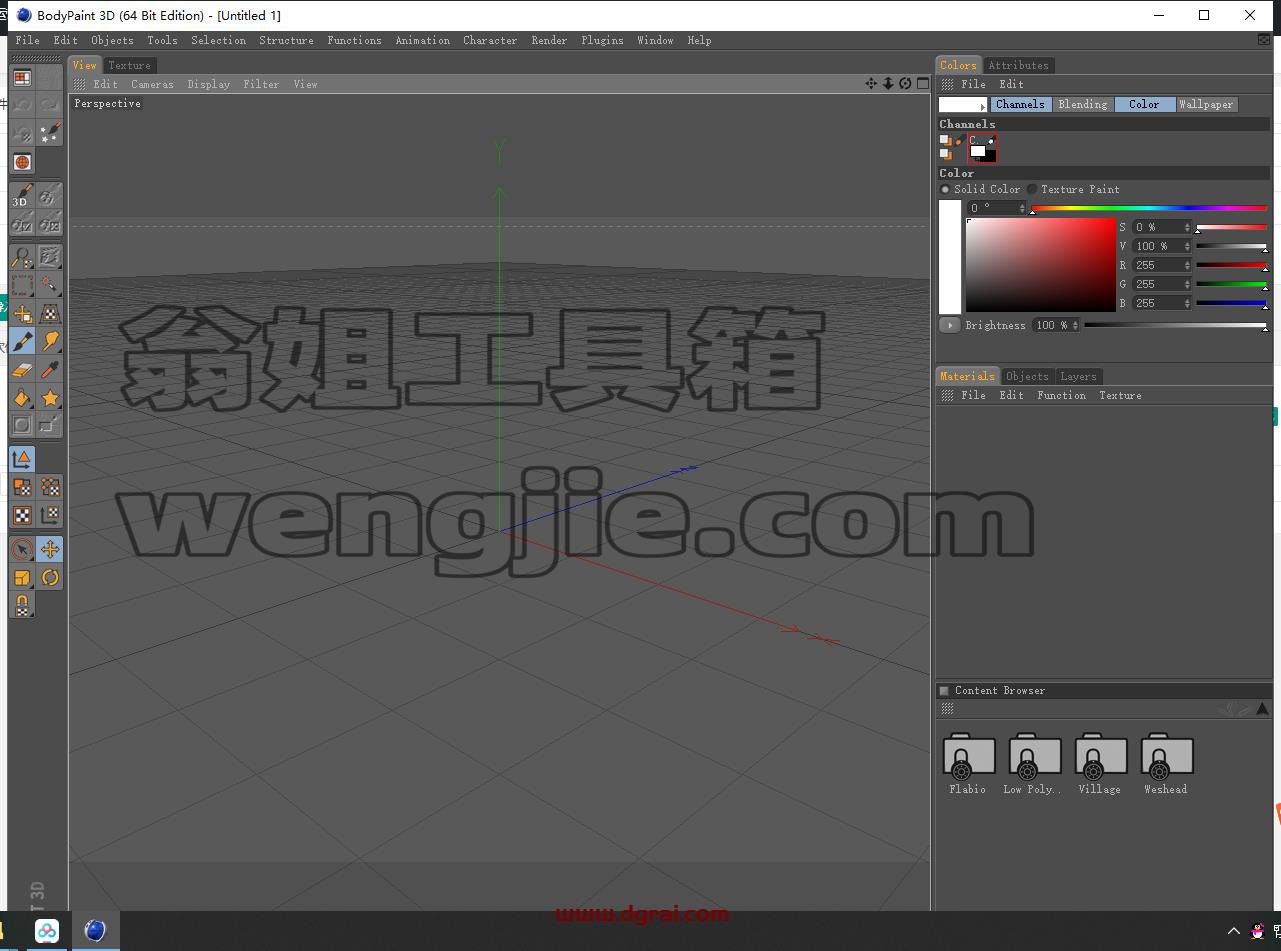Image resolution: width=1281 pixels, height=951 pixels.
Task: Select the Smear/Dodge tool
Action: click(50, 342)
